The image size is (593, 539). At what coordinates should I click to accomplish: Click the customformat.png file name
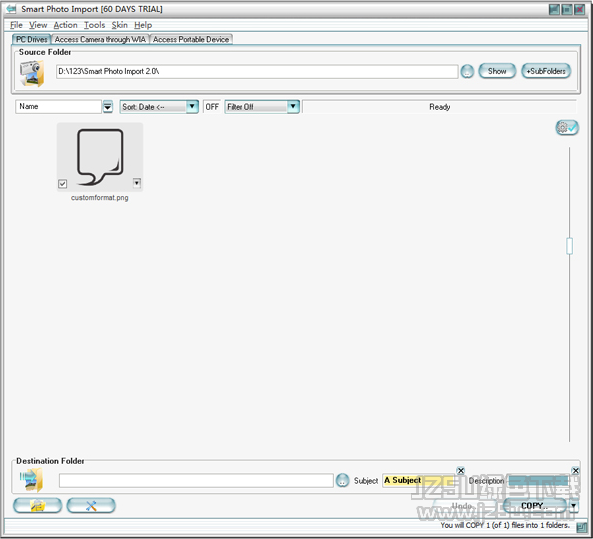pos(100,198)
